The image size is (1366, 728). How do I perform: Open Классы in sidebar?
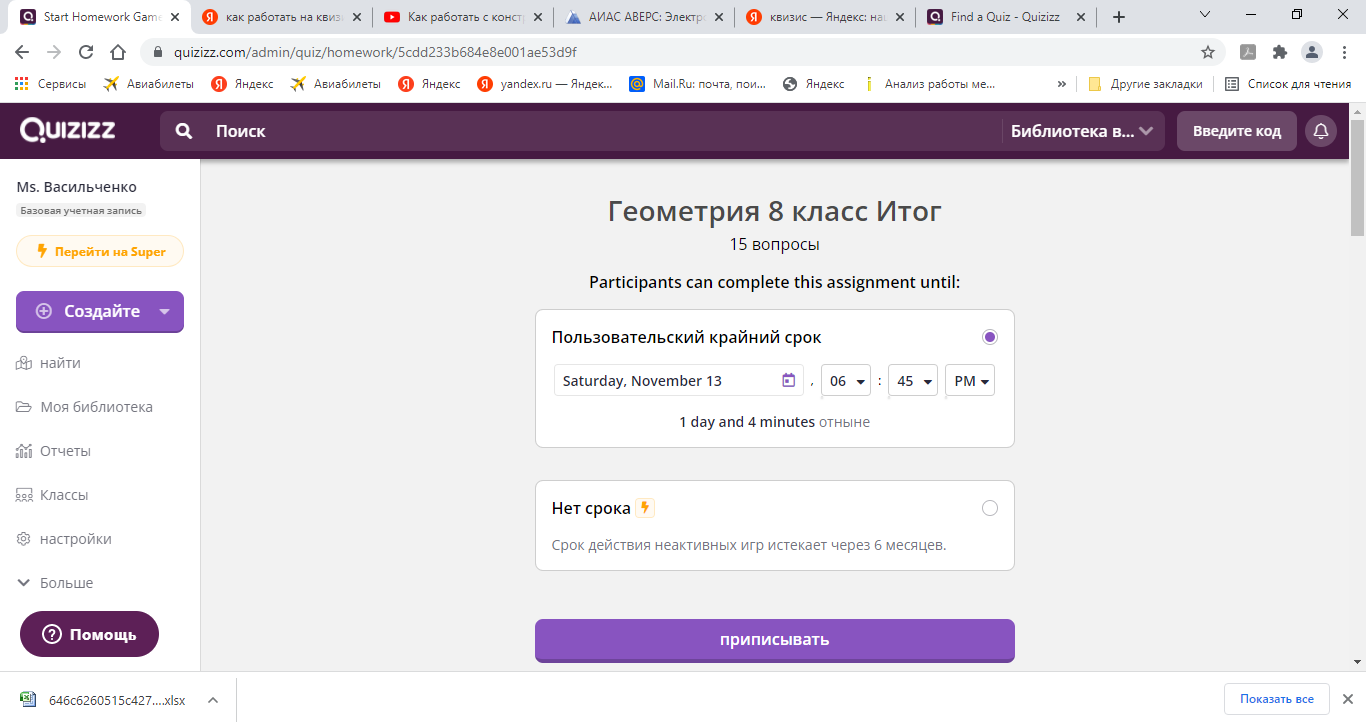(53, 495)
